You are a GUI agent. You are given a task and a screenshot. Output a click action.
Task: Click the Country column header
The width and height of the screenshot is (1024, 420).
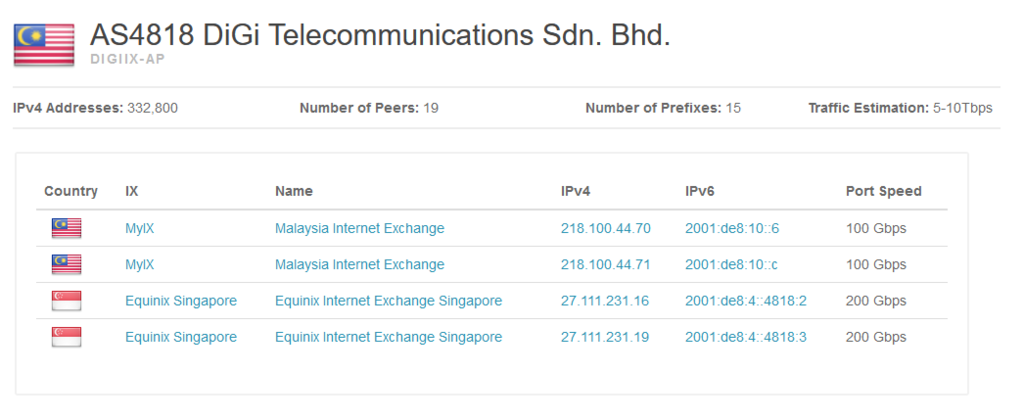click(x=71, y=191)
